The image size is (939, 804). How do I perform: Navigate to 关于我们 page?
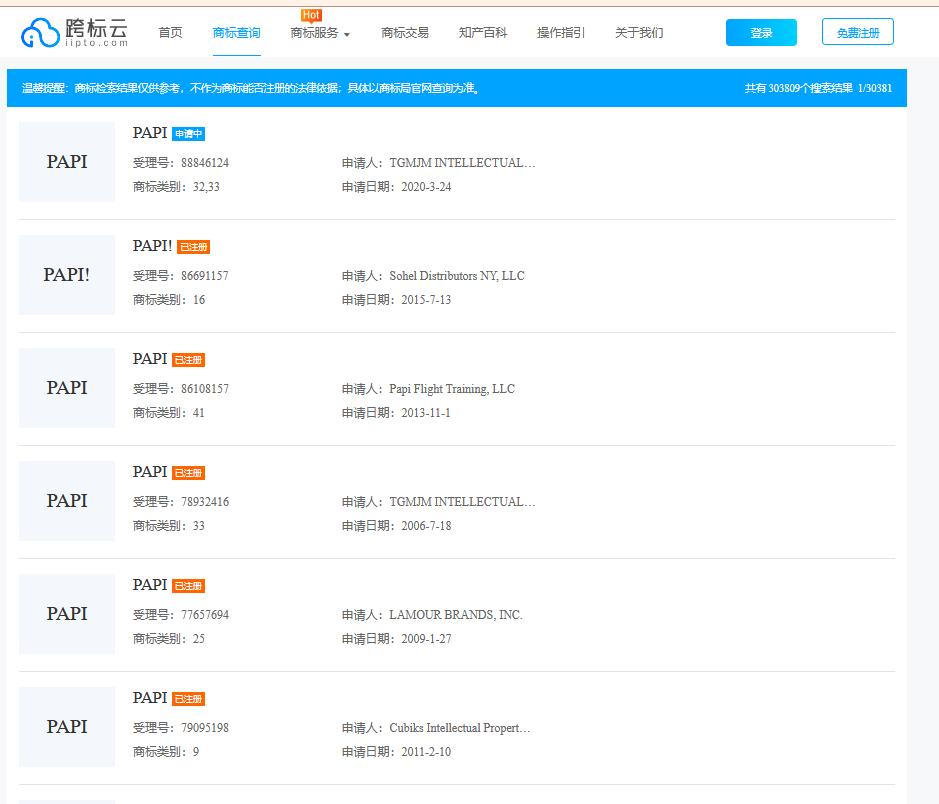(x=639, y=33)
